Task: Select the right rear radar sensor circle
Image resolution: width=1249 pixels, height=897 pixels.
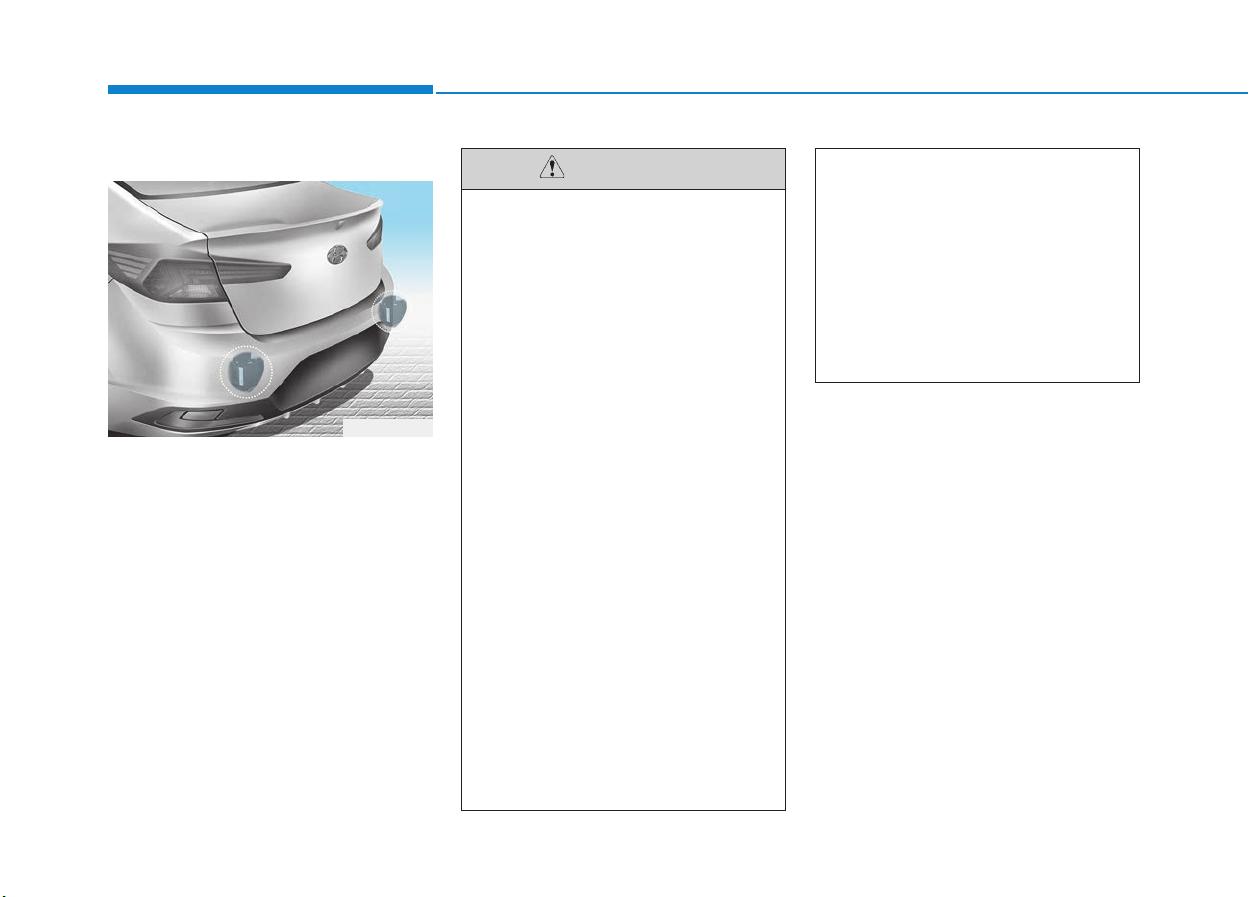Action: pyautogui.click(x=390, y=310)
